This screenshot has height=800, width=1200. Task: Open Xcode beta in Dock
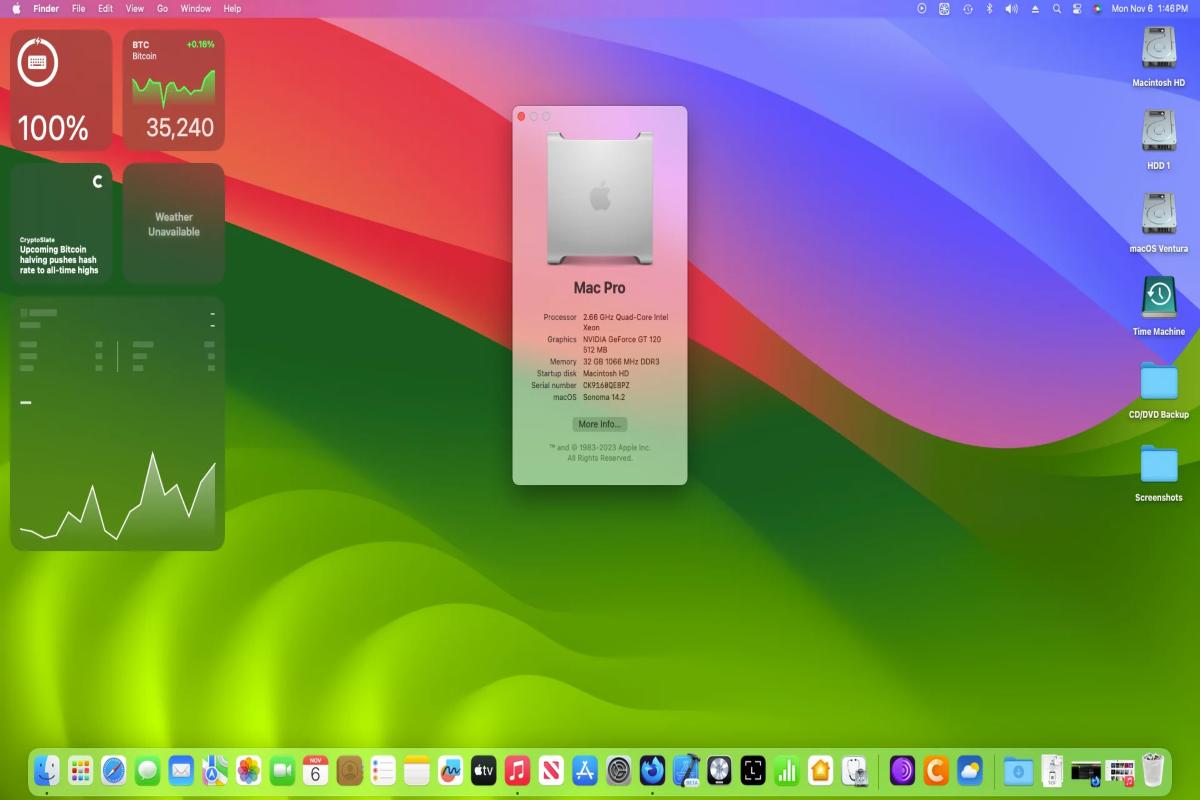pyautogui.click(x=686, y=771)
